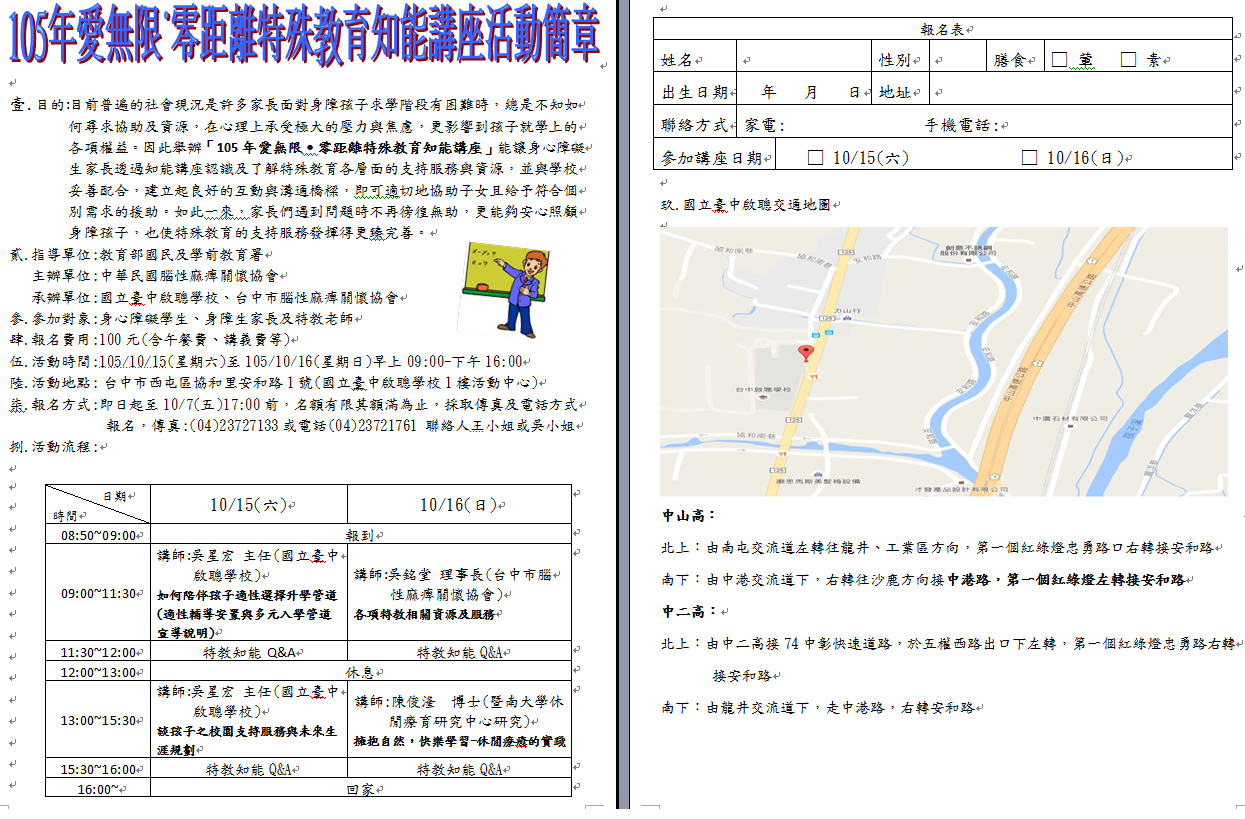Viewport: 1245px width, 819px height.
Task: Click the 10/15(六) schedule column header
Action: click(248, 505)
